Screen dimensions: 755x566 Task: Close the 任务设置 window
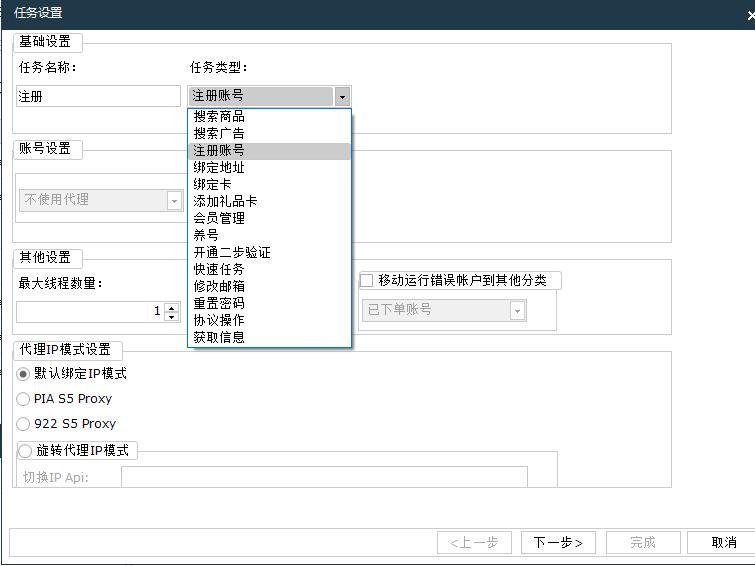(x=750, y=15)
